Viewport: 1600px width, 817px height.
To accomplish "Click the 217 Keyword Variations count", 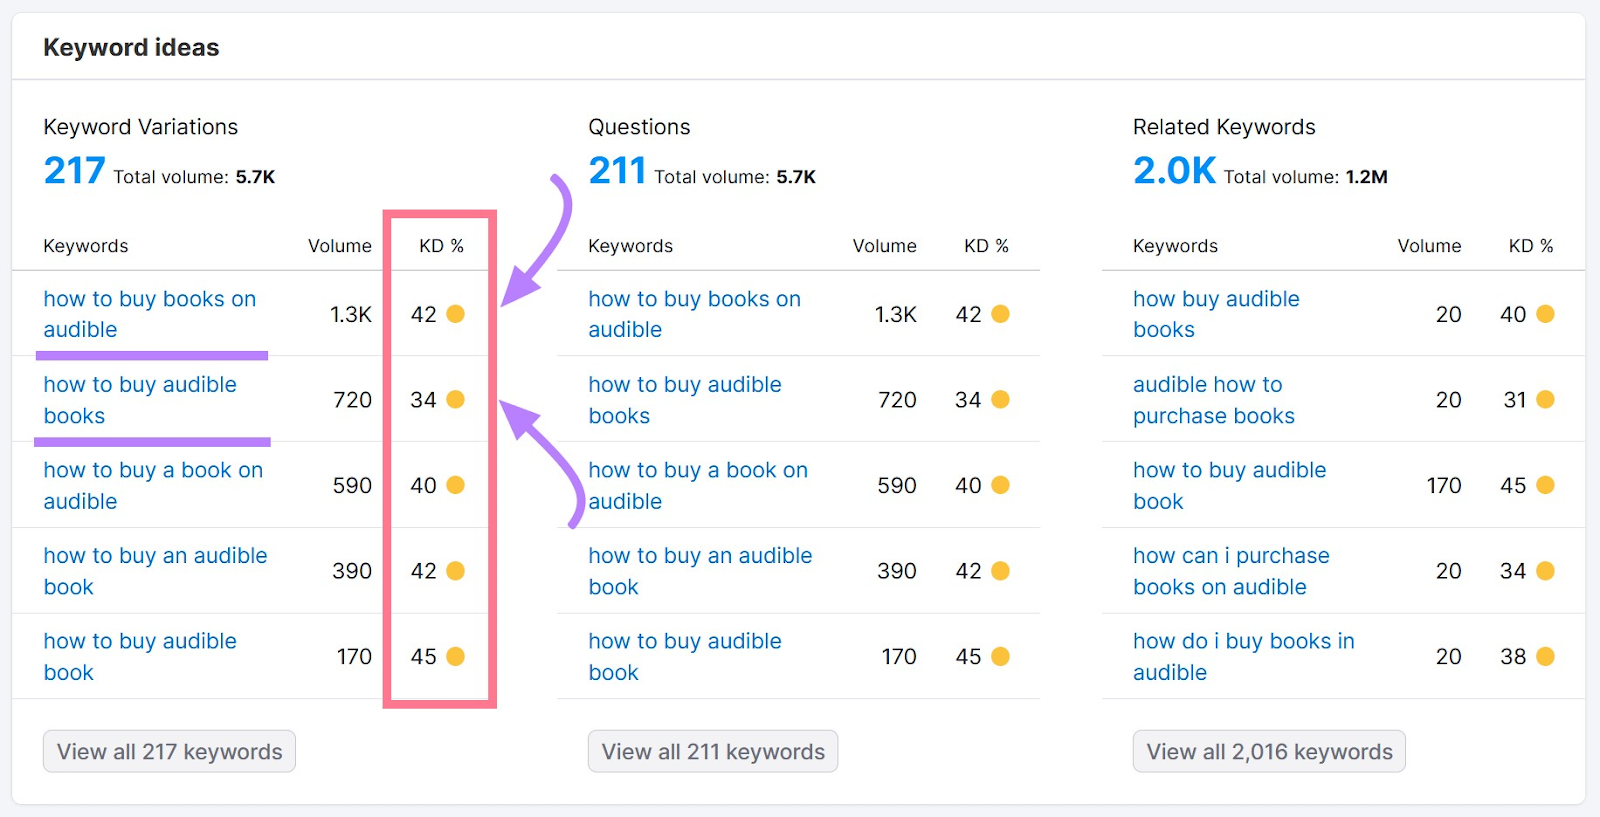I will click(74, 171).
